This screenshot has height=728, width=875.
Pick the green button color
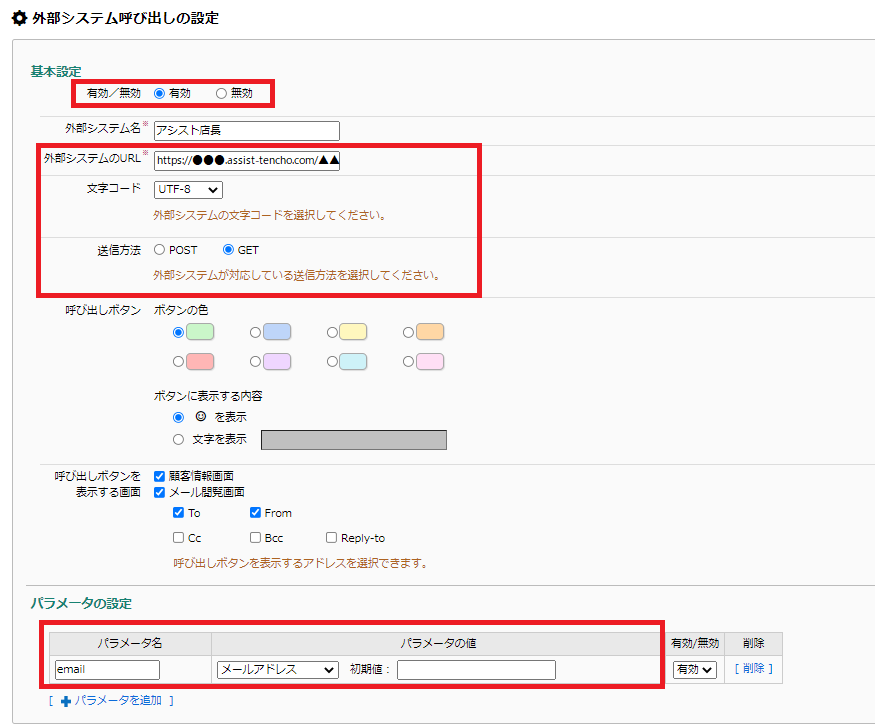tap(200, 332)
